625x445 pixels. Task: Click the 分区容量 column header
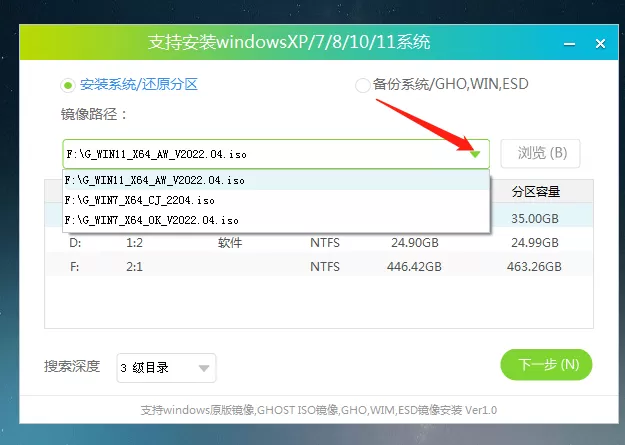coord(536,192)
